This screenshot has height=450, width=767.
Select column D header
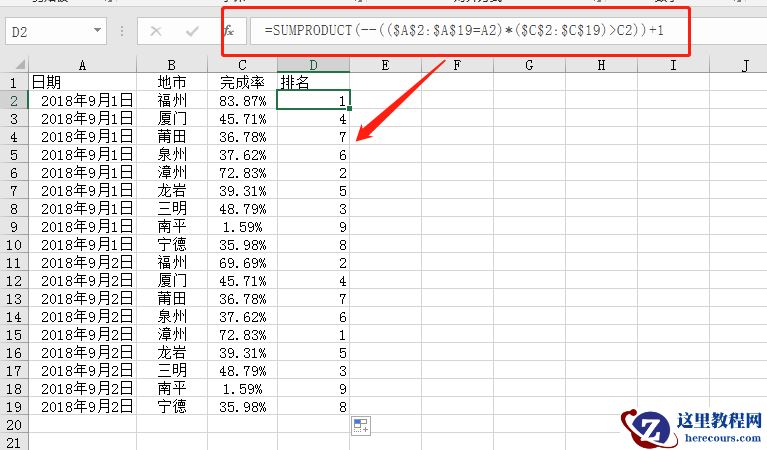click(x=314, y=65)
